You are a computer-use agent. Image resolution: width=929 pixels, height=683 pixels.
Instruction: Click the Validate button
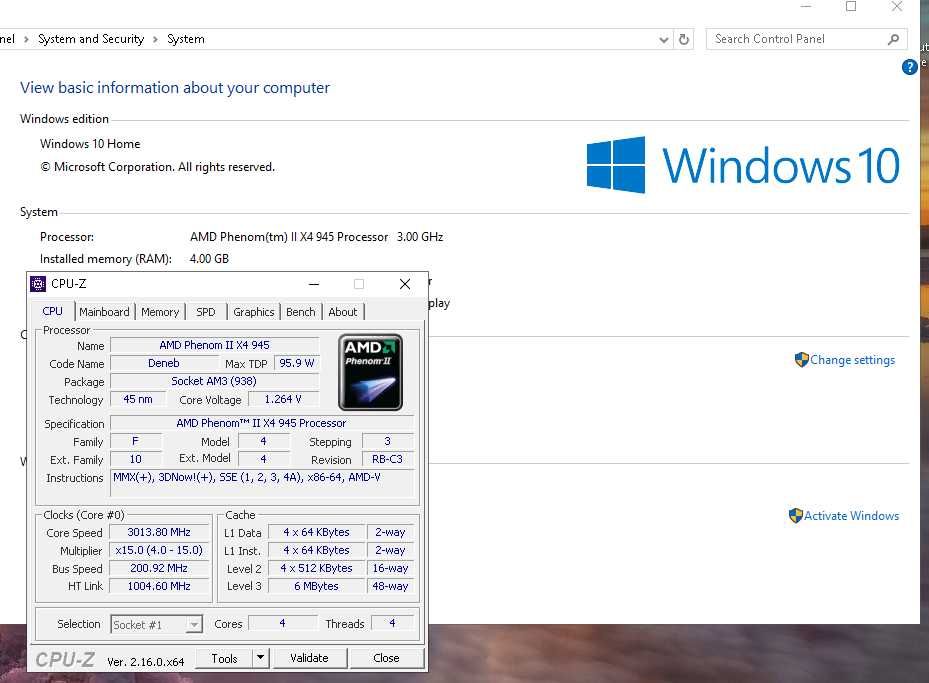309,658
